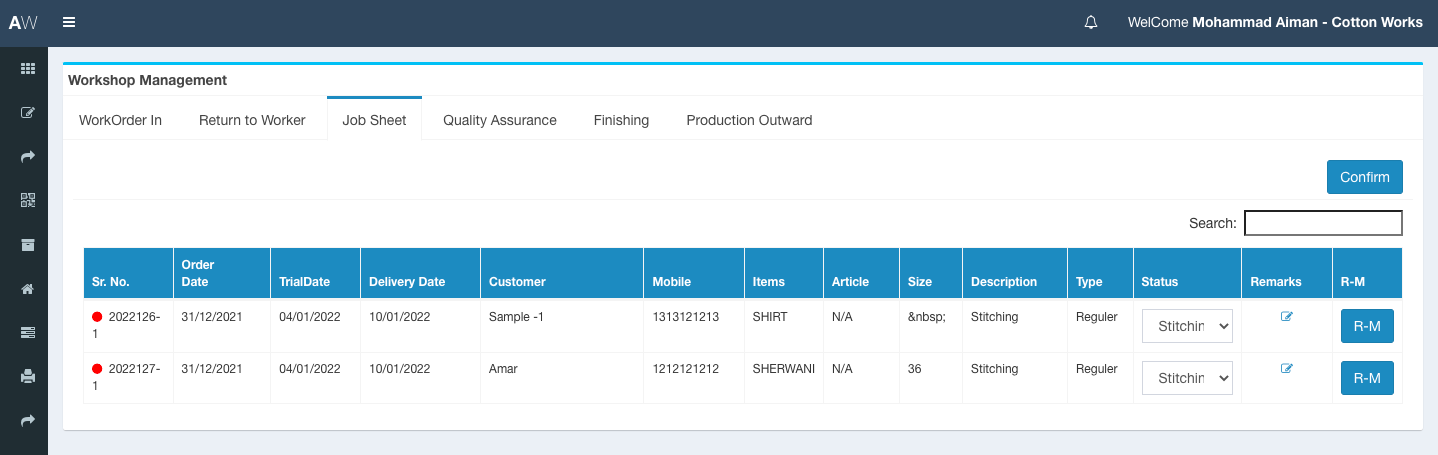Open the QR code sidebar icon

[28, 200]
